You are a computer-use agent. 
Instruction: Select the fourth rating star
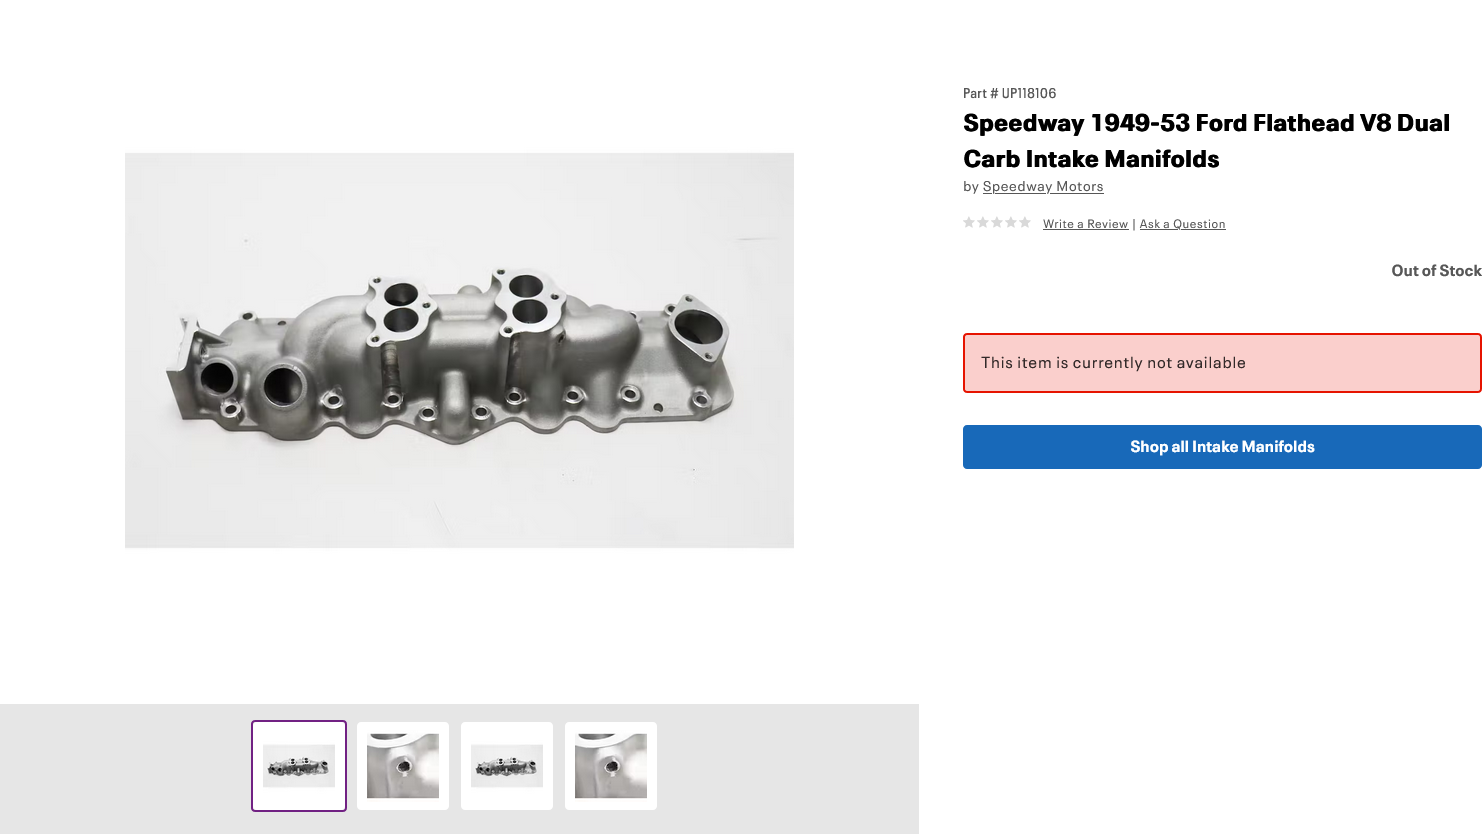[x=1010, y=222]
